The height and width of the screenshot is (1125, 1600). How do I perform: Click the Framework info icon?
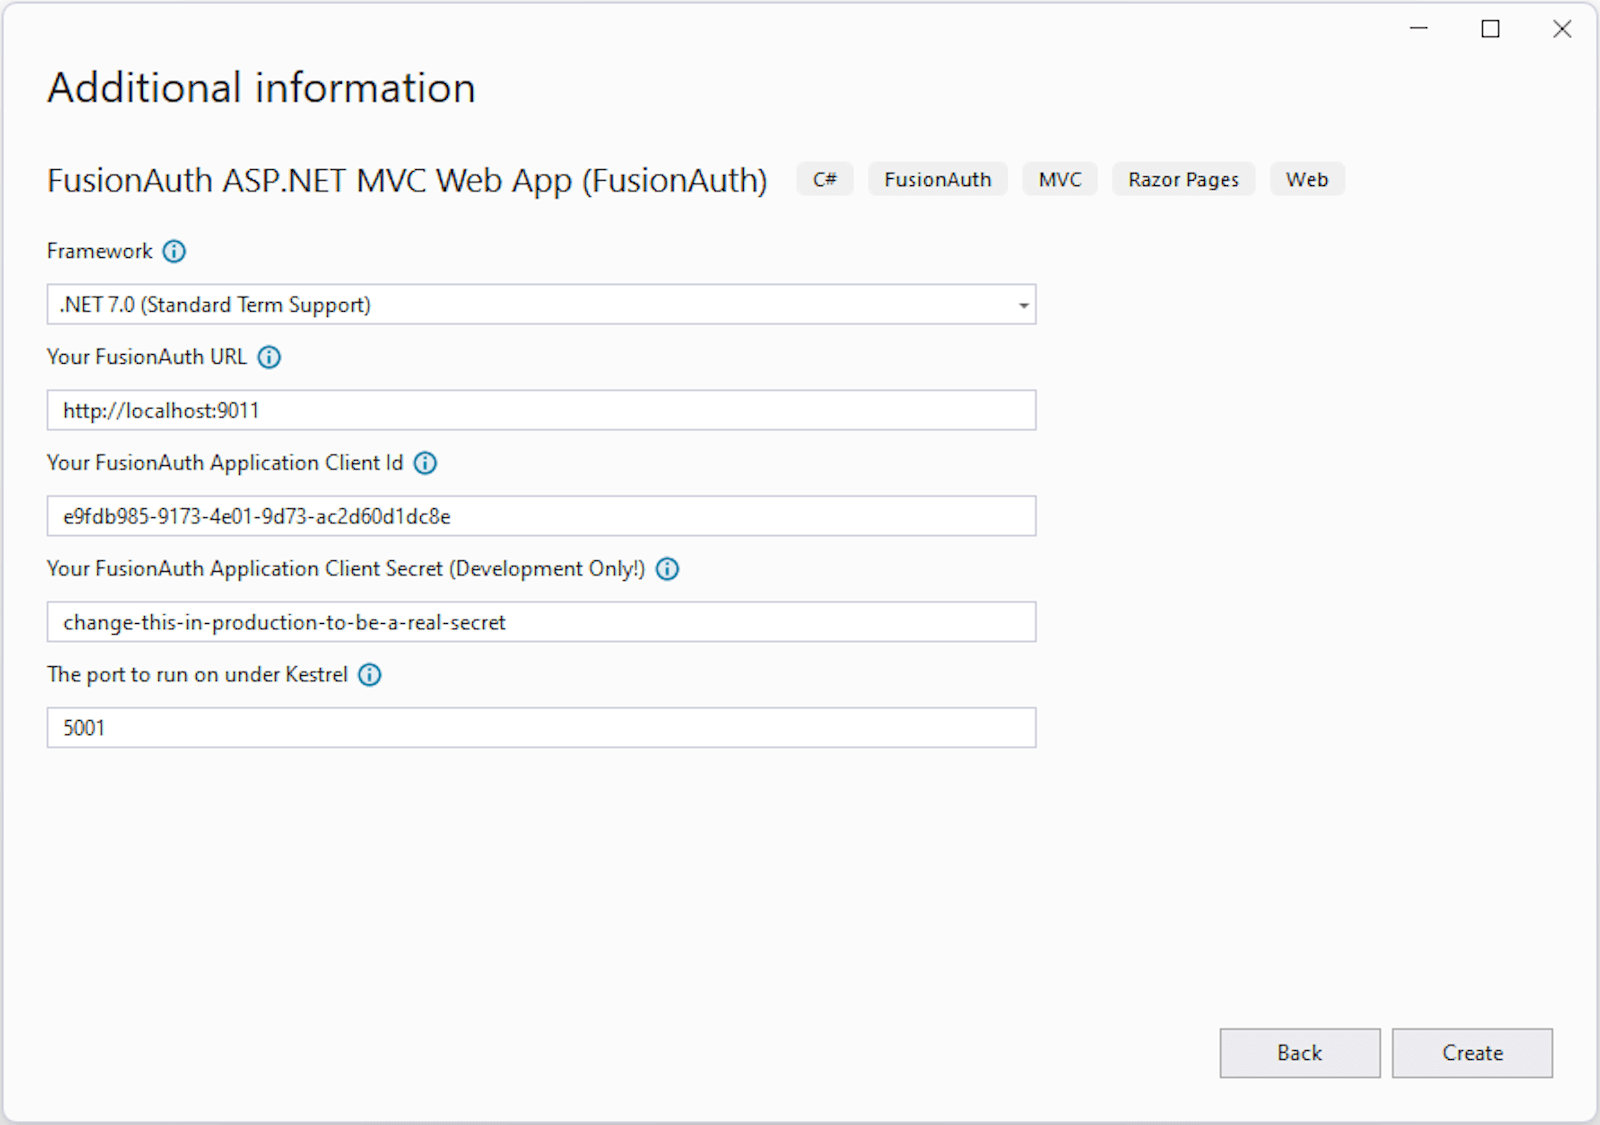tap(174, 251)
